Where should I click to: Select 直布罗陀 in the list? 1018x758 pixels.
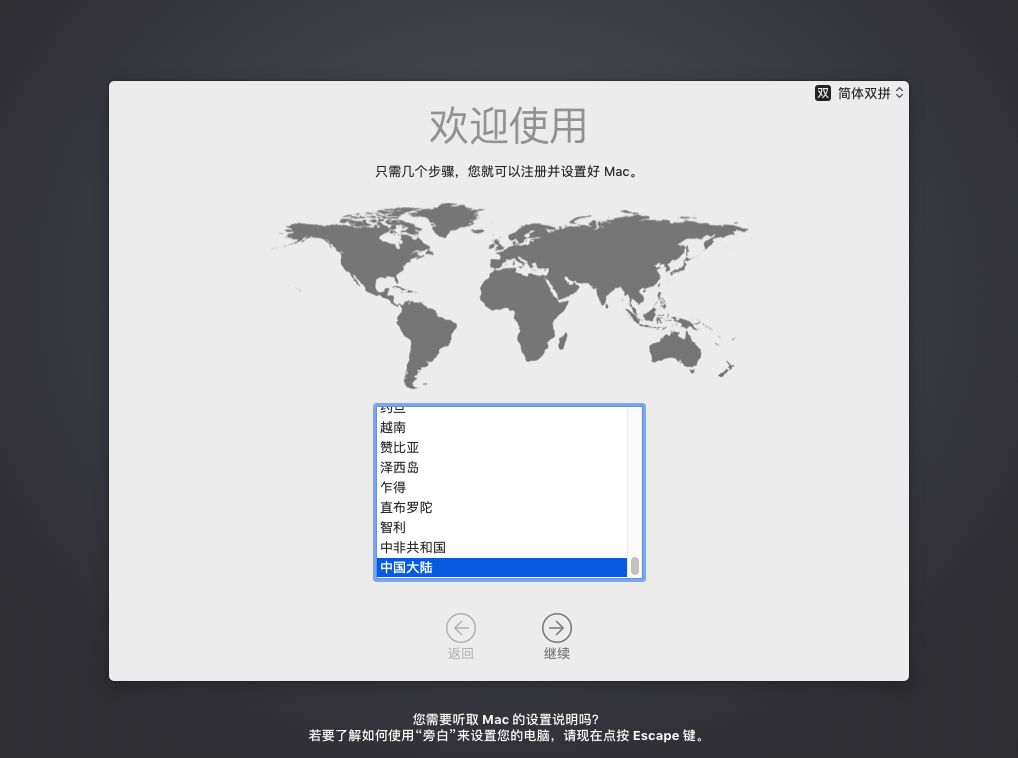coord(406,507)
